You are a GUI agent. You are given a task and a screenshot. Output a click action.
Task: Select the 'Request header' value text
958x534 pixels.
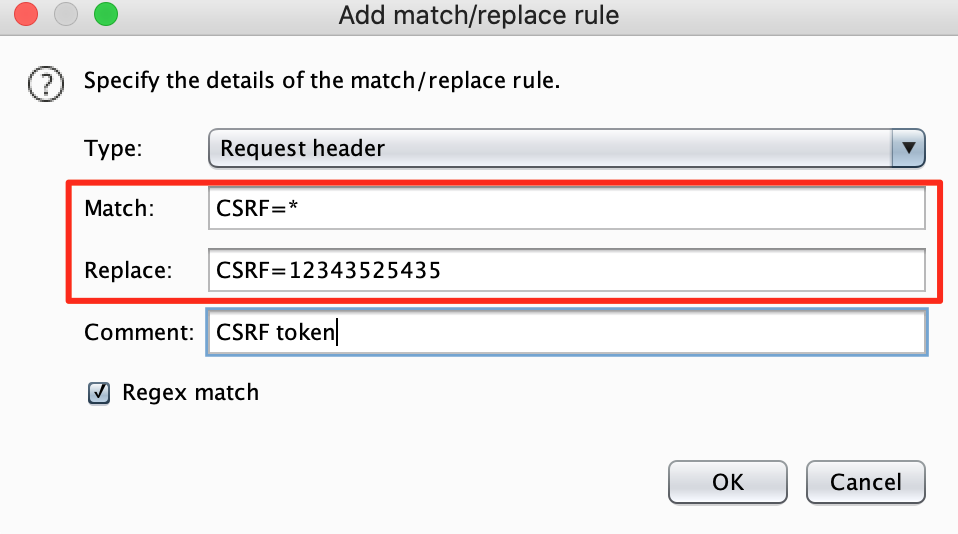(x=302, y=149)
